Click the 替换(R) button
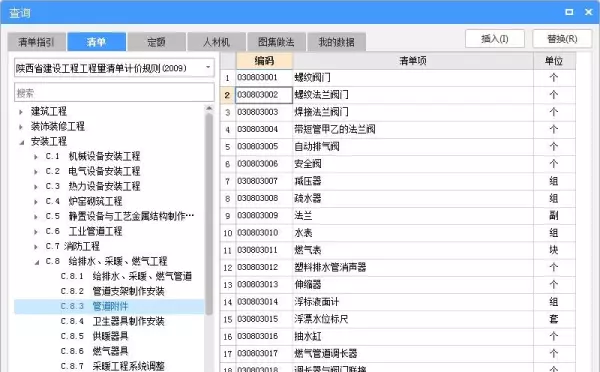Image resolution: width=600 pixels, height=372 pixels. (562, 39)
